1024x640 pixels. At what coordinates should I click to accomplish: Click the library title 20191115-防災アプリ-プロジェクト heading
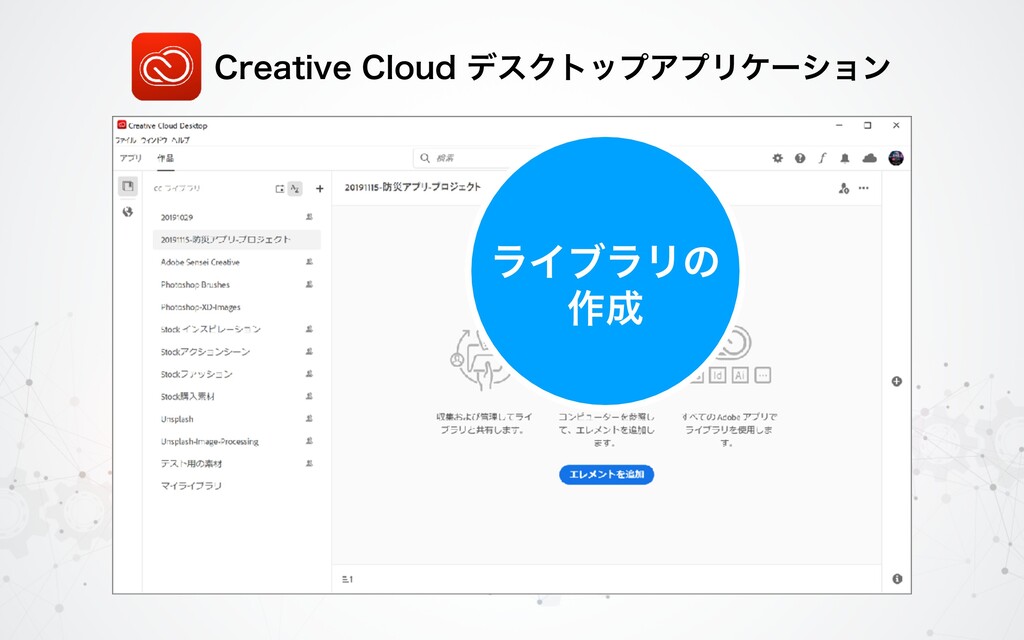(x=413, y=187)
